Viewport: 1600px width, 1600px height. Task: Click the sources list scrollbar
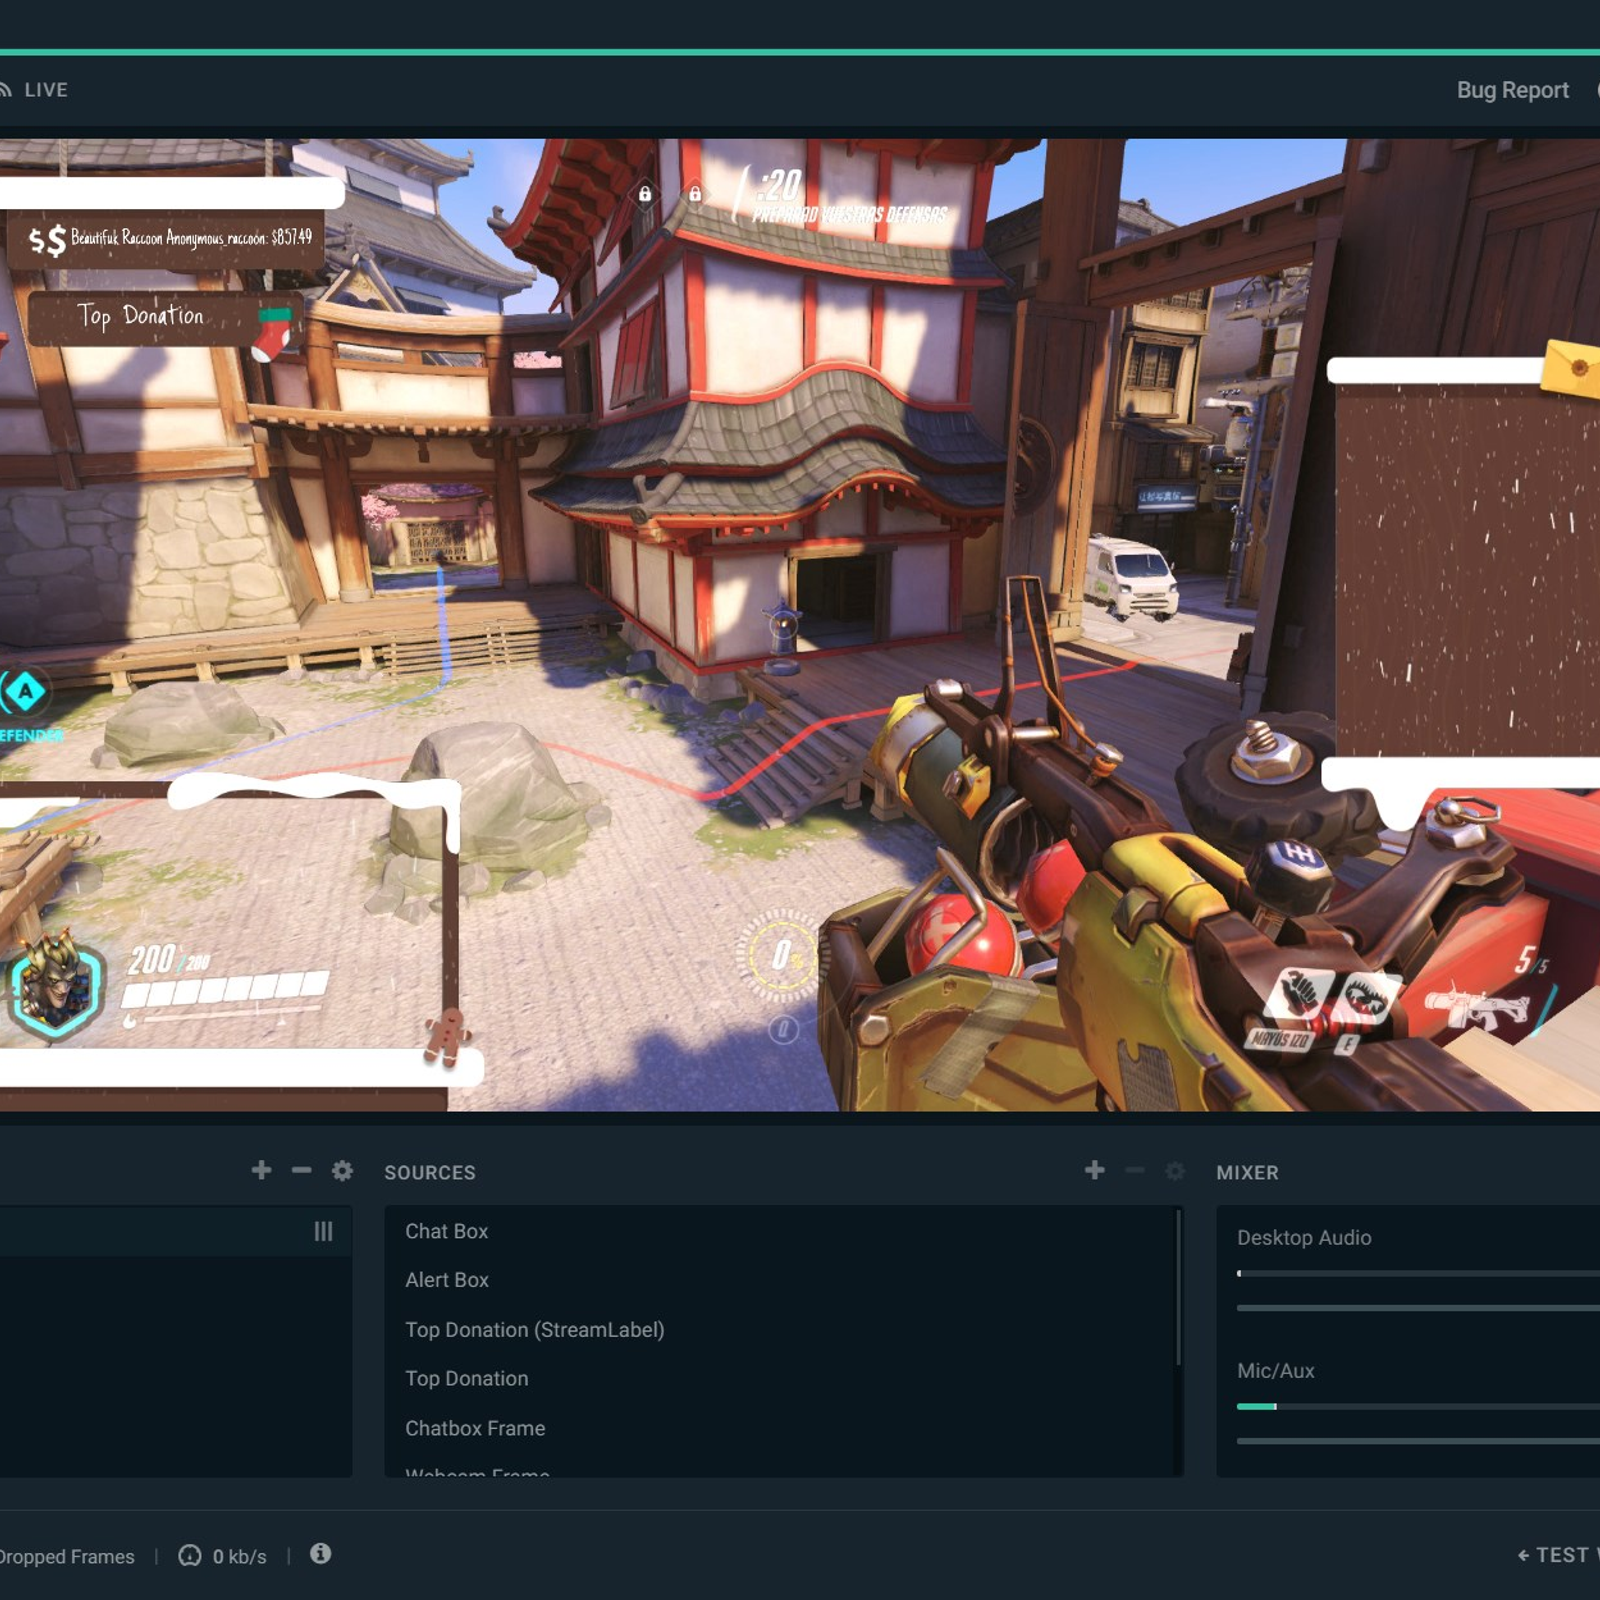pyautogui.click(x=1179, y=1289)
